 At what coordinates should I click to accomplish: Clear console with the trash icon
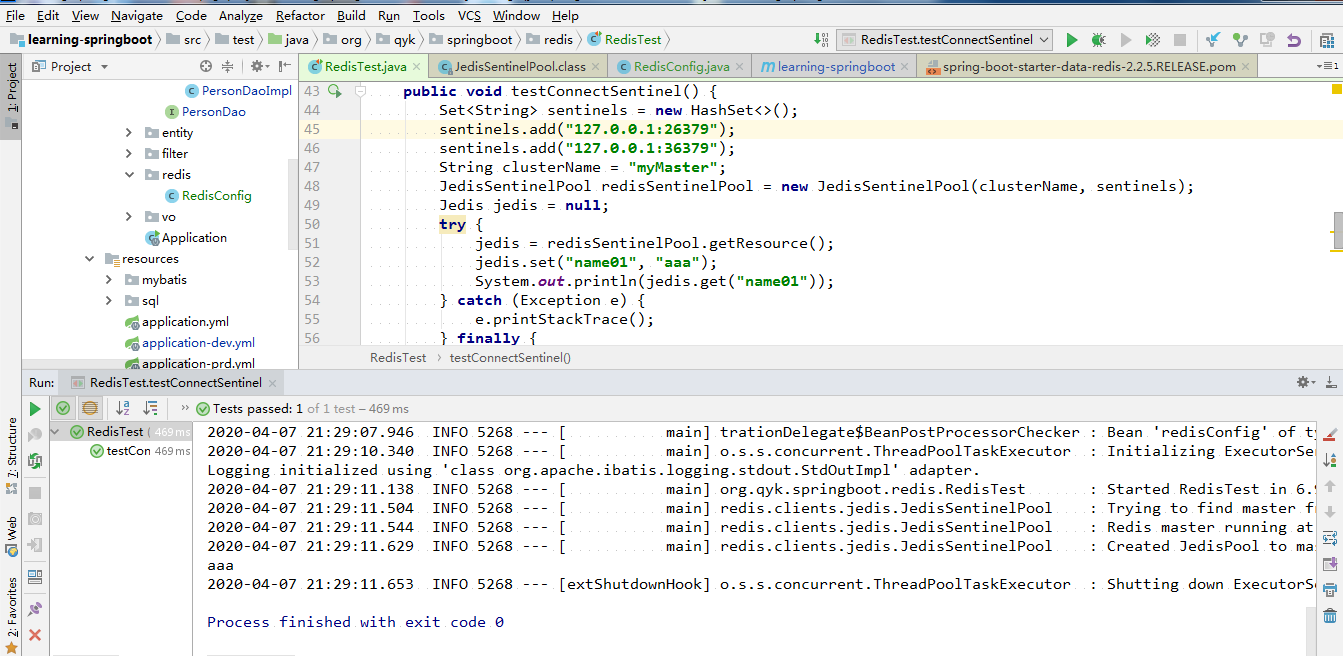click(x=1329, y=616)
